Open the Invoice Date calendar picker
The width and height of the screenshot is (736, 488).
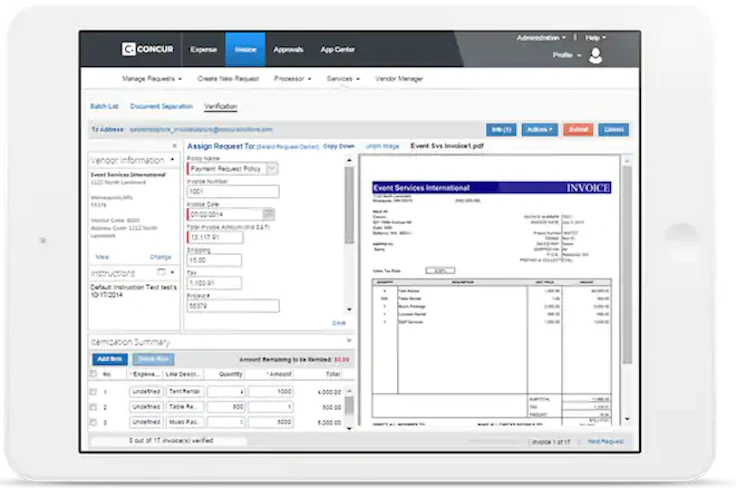(268, 214)
